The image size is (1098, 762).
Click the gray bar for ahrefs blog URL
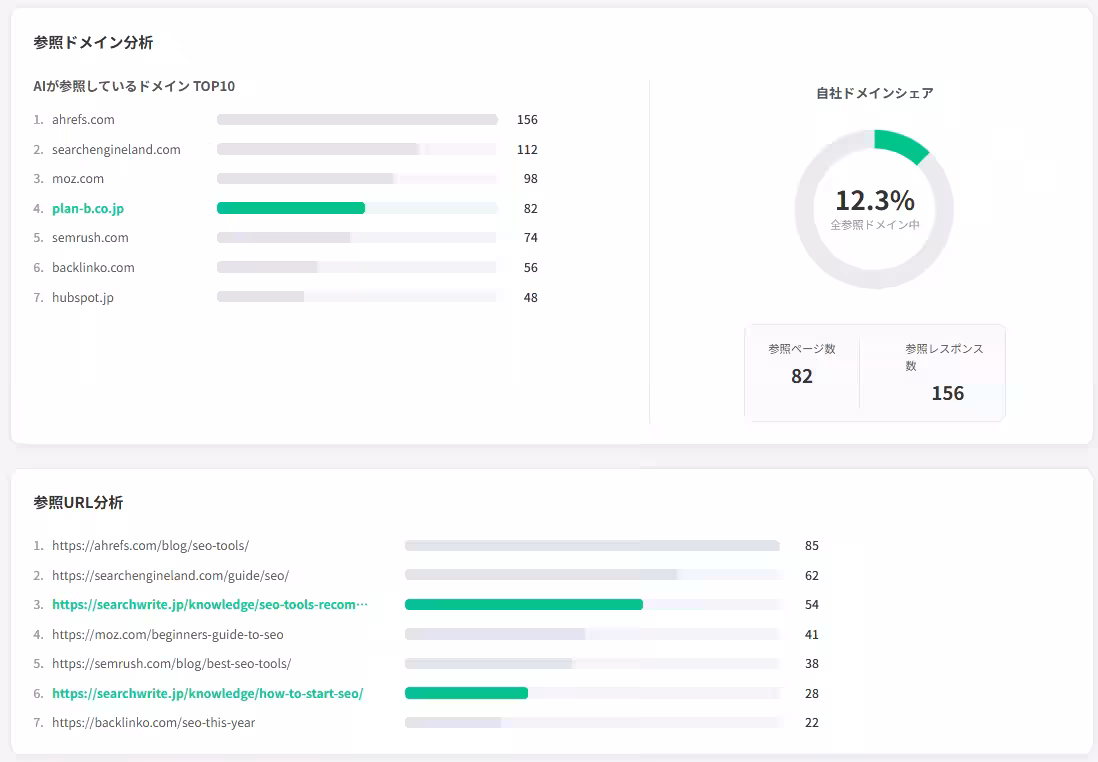point(592,546)
